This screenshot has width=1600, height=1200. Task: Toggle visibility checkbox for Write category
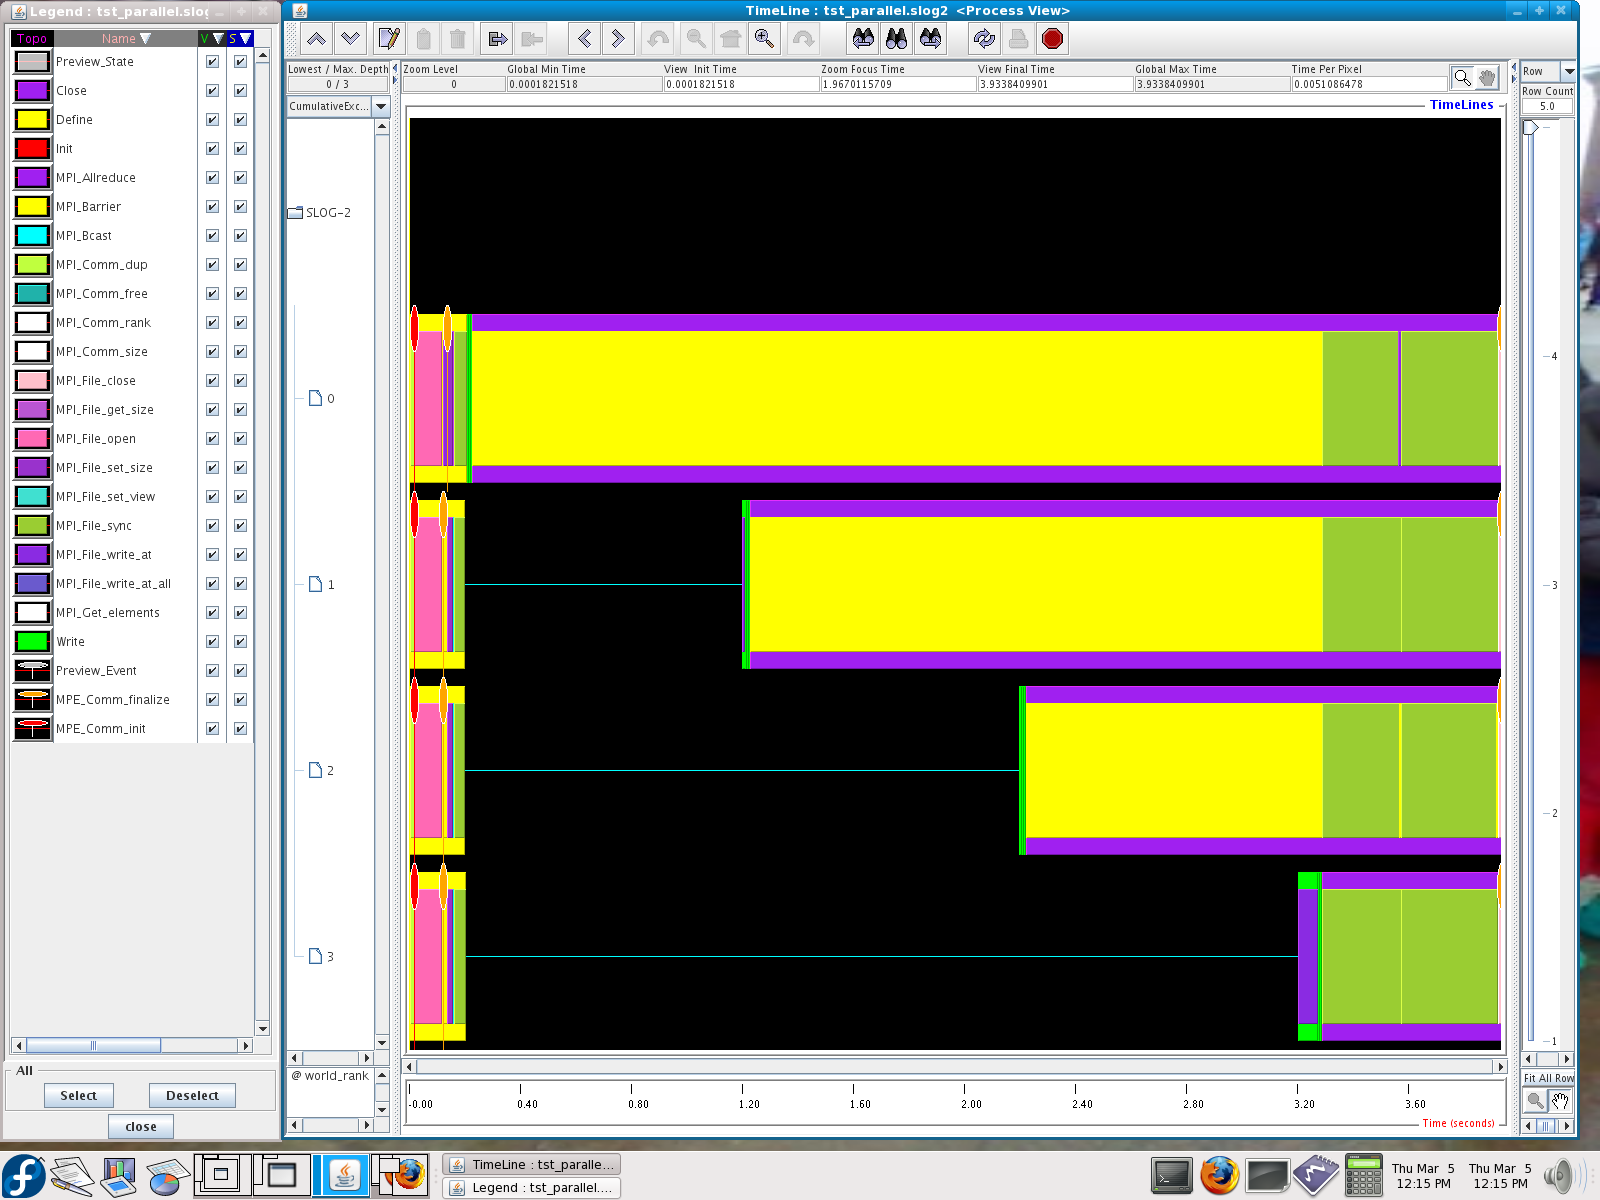coord(212,641)
